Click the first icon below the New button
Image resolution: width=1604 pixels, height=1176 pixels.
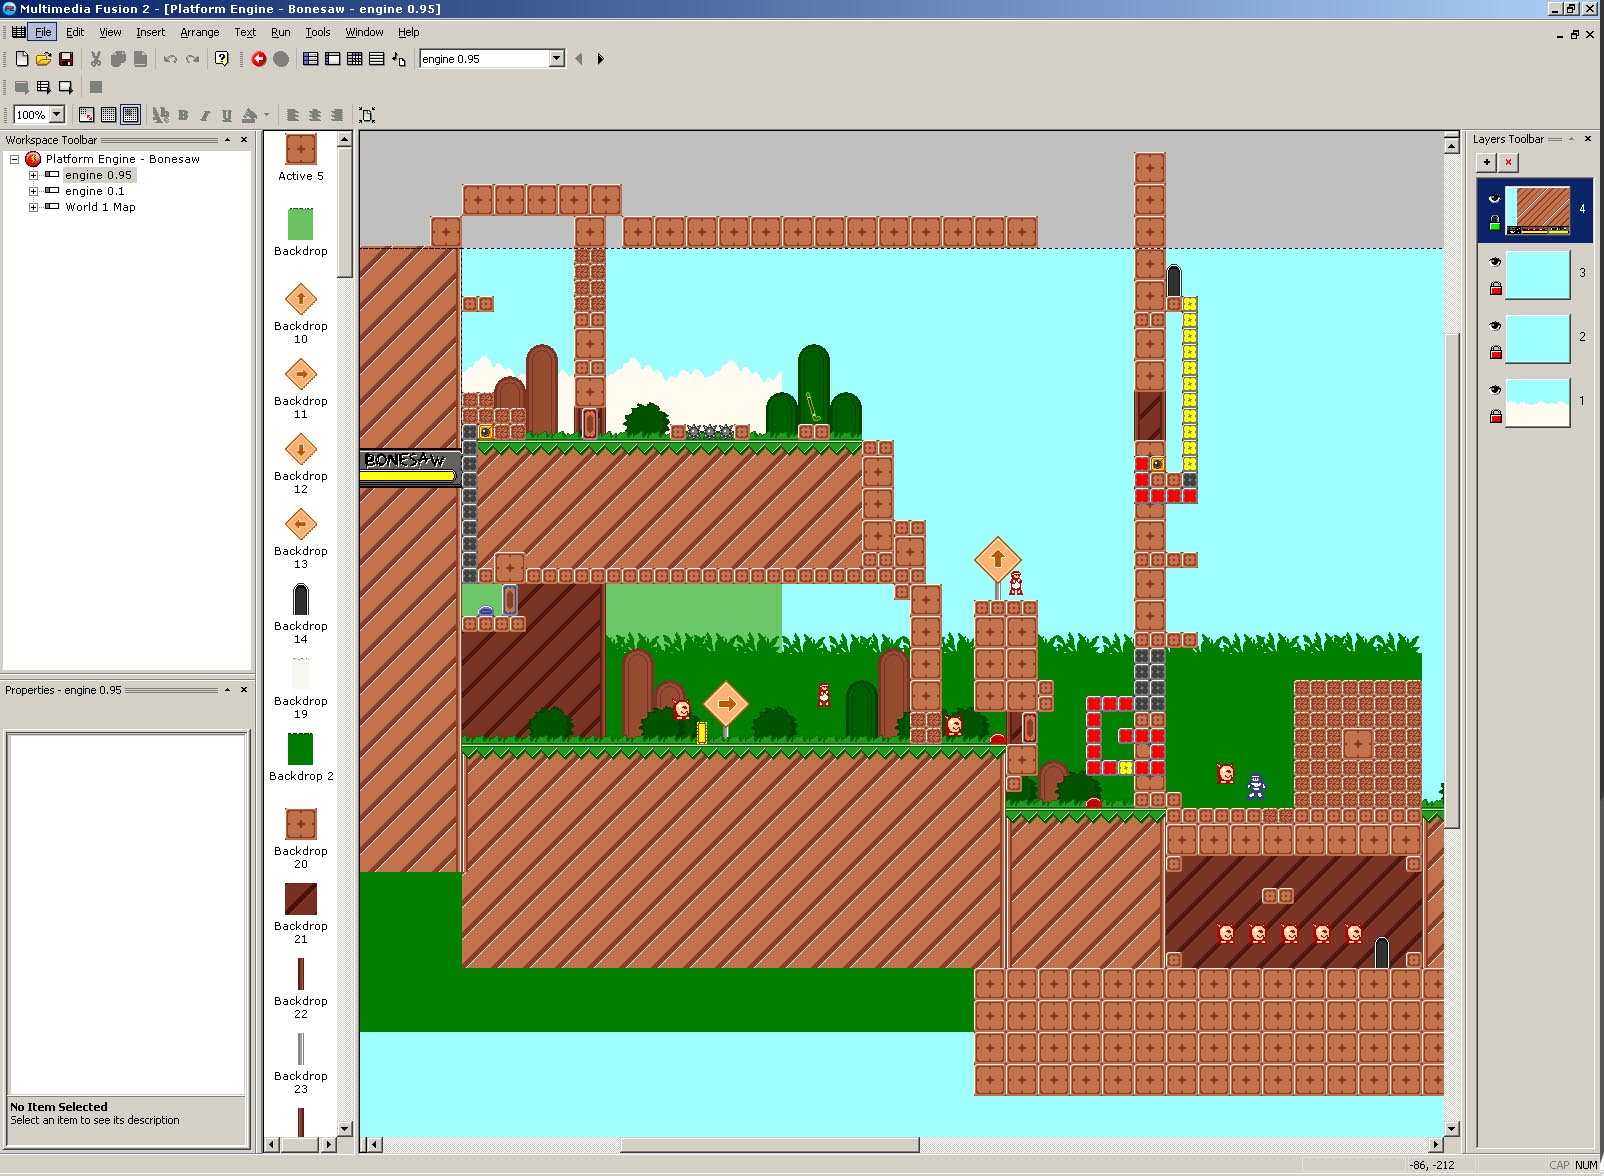(x=21, y=87)
